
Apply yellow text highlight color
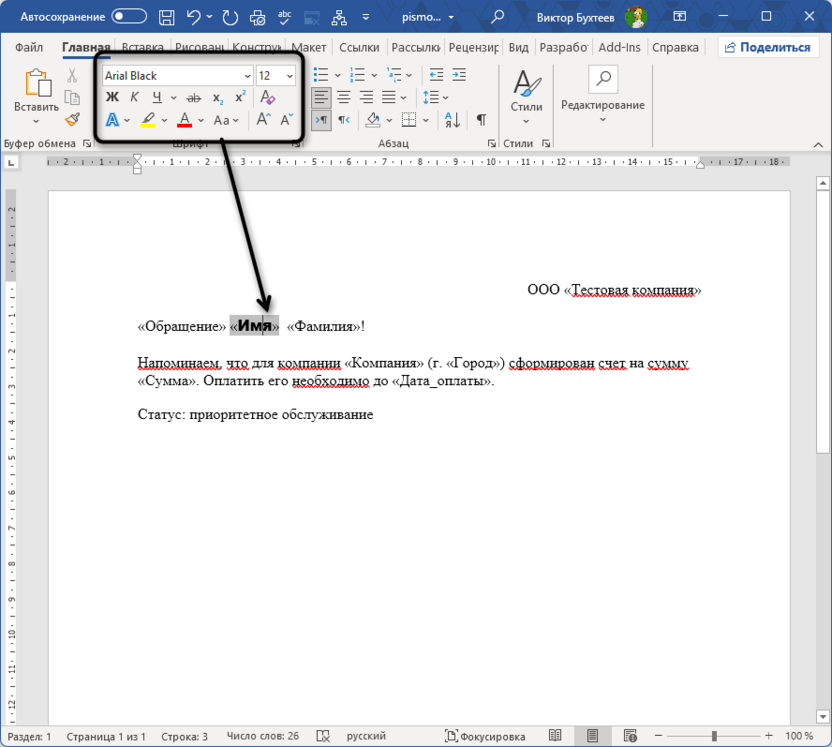[149, 120]
